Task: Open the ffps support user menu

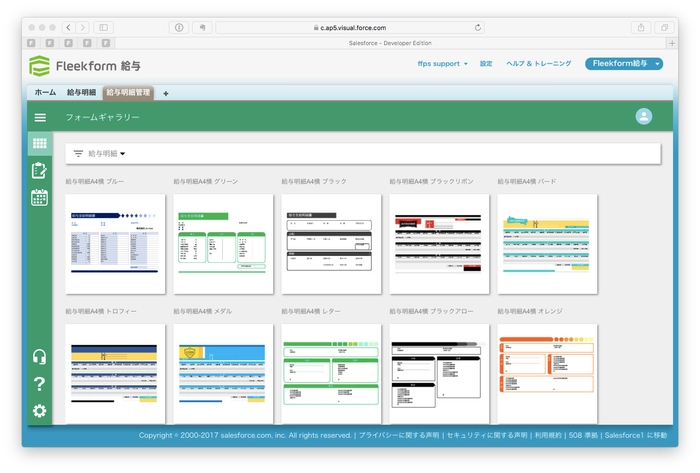Action: pos(442,64)
